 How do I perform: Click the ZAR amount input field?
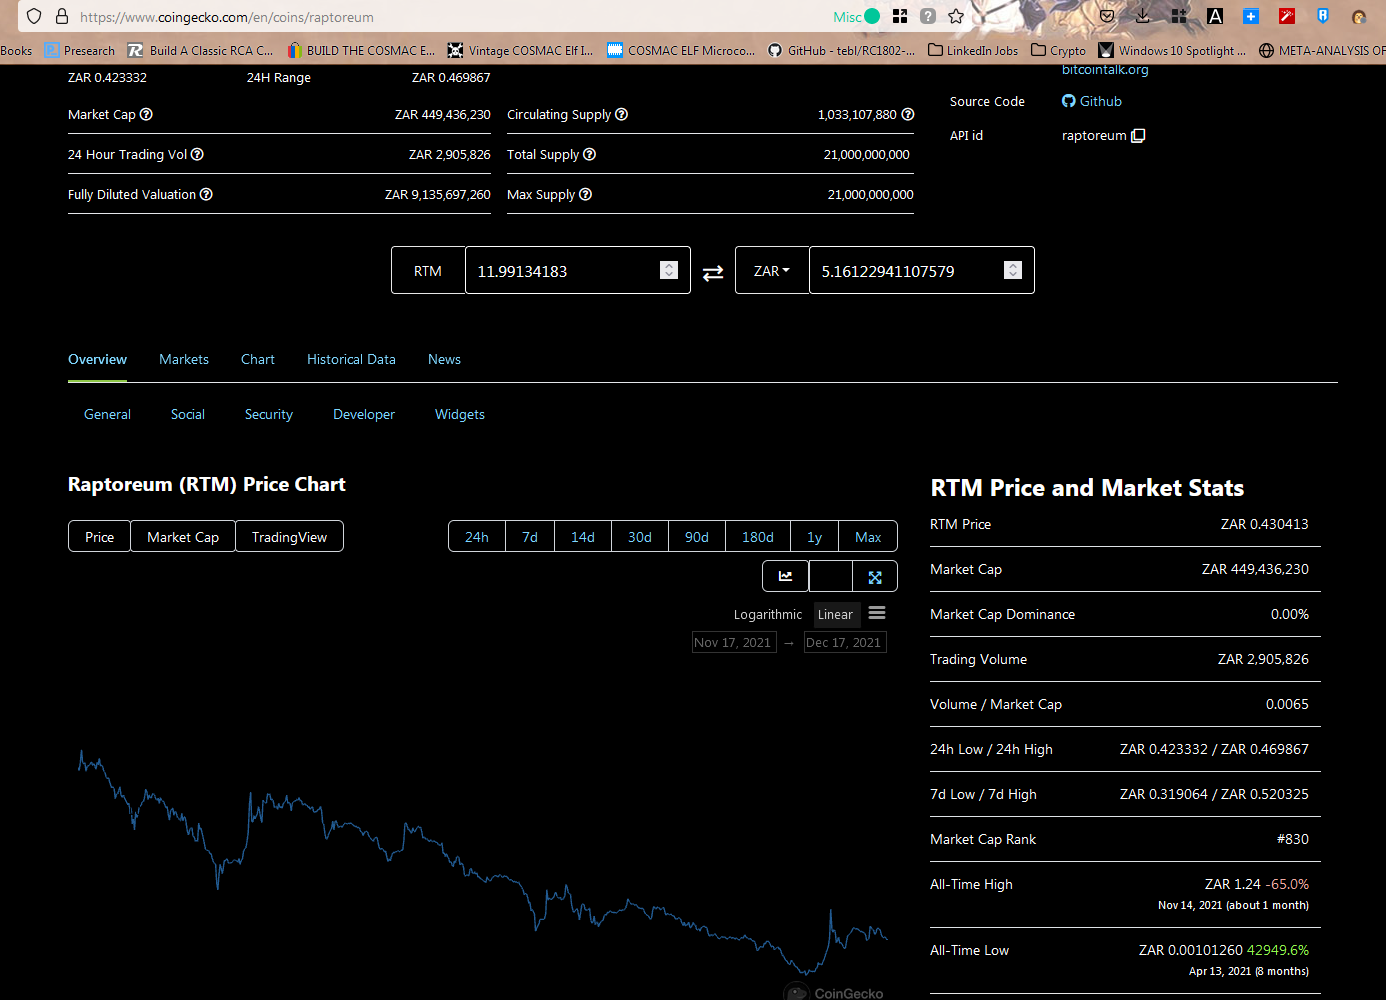[922, 270]
